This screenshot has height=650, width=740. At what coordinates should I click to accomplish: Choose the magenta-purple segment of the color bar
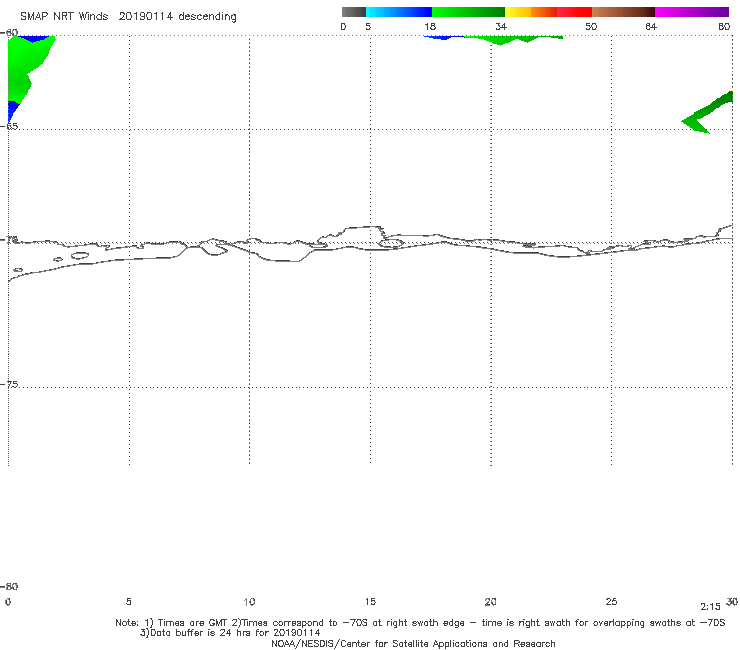point(692,12)
